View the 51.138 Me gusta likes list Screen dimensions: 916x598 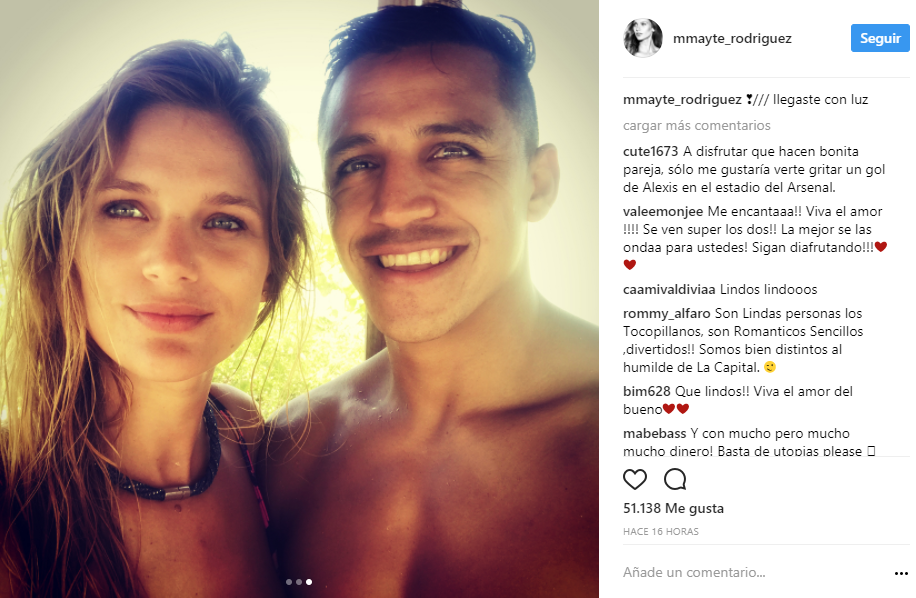pyautogui.click(x=673, y=509)
